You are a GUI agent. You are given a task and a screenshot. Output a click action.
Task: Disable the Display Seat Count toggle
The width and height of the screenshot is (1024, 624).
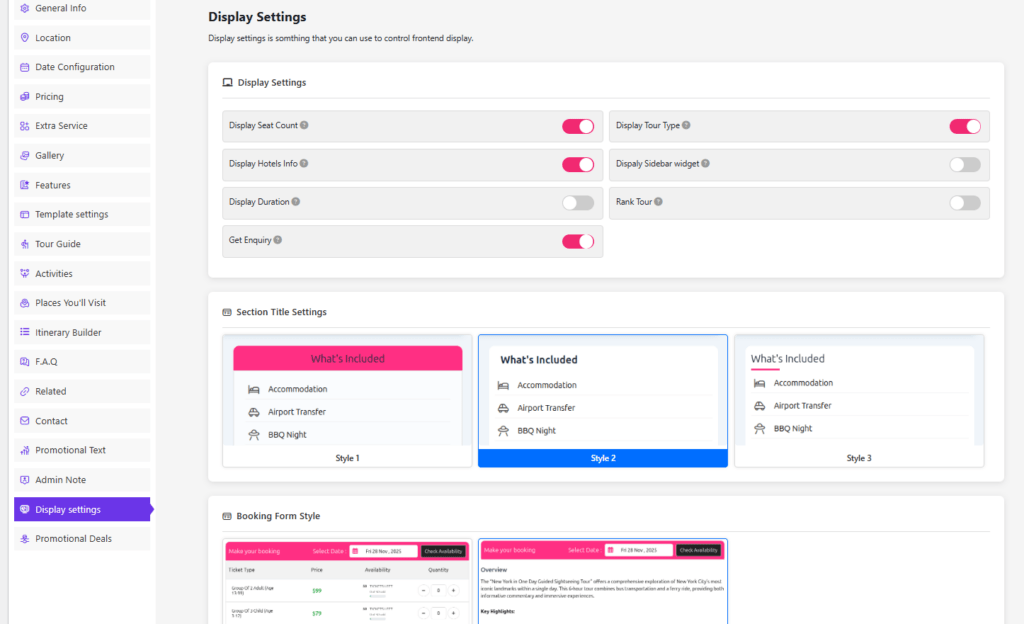pyautogui.click(x=577, y=126)
